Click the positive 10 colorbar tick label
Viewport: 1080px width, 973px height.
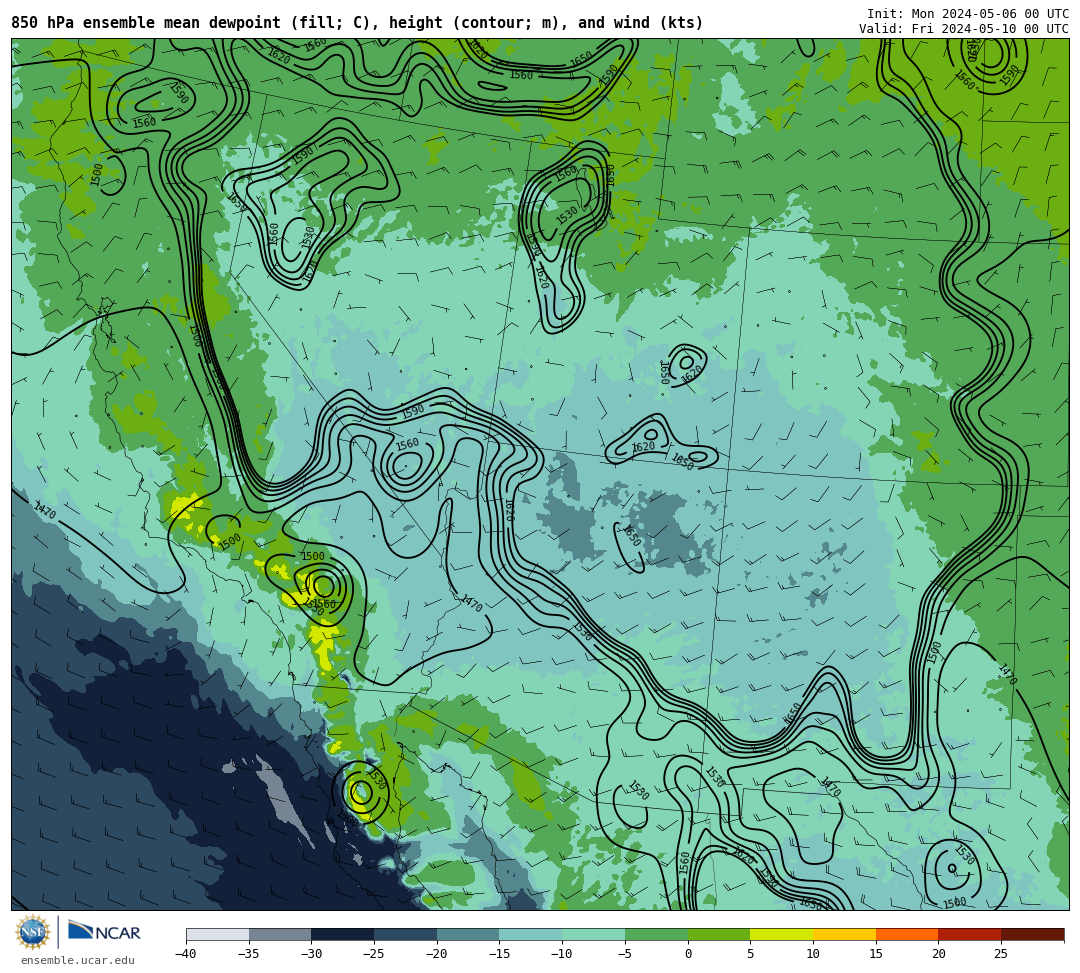pyautogui.click(x=813, y=954)
